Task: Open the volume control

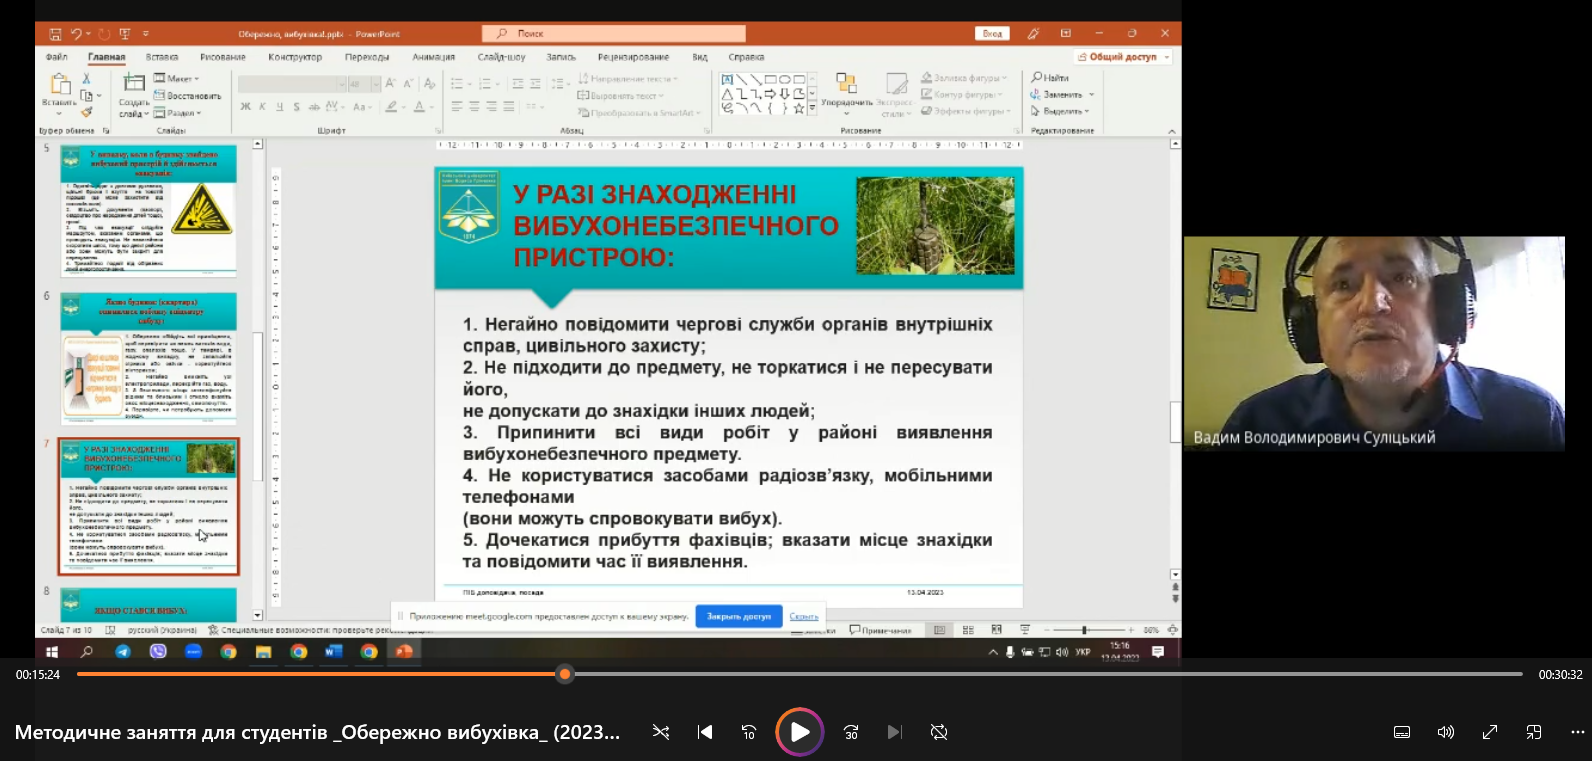Action: pyautogui.click(x=1446, y=732)
